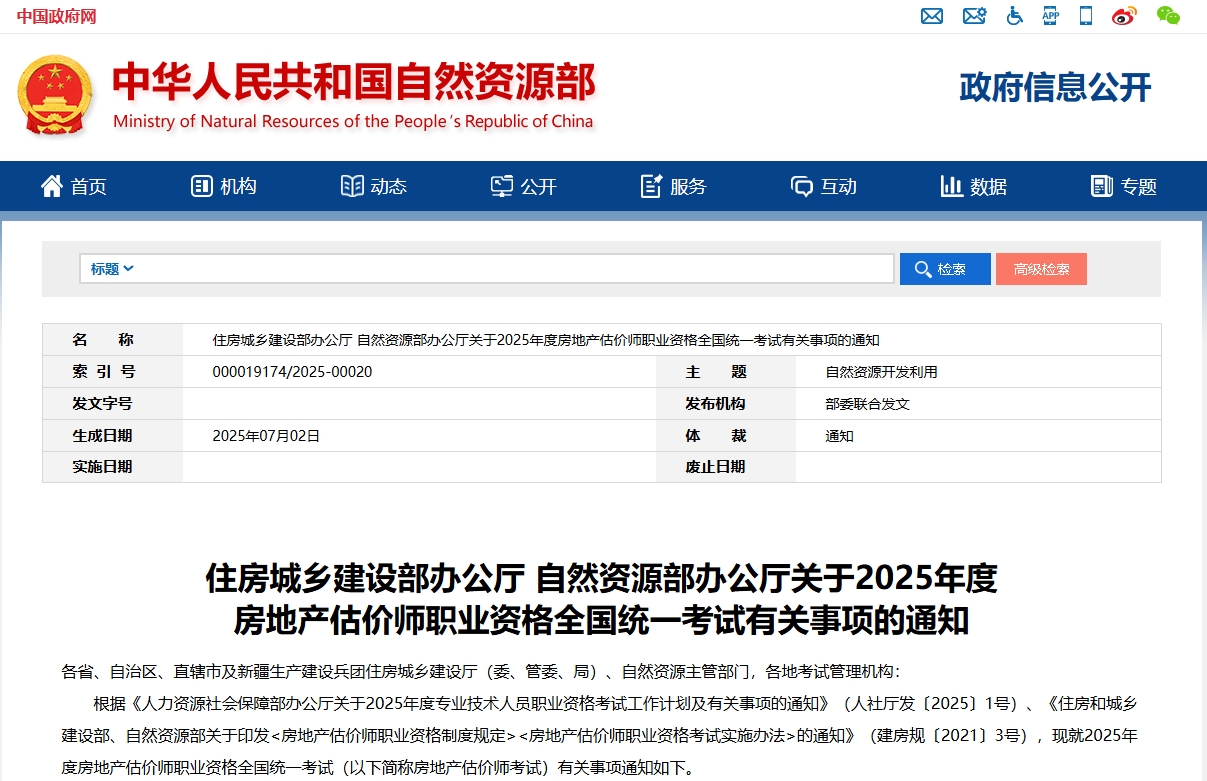Screen dimensions: 1207x781
Task: Focus the search keyword input field
Action: [515, 269]
